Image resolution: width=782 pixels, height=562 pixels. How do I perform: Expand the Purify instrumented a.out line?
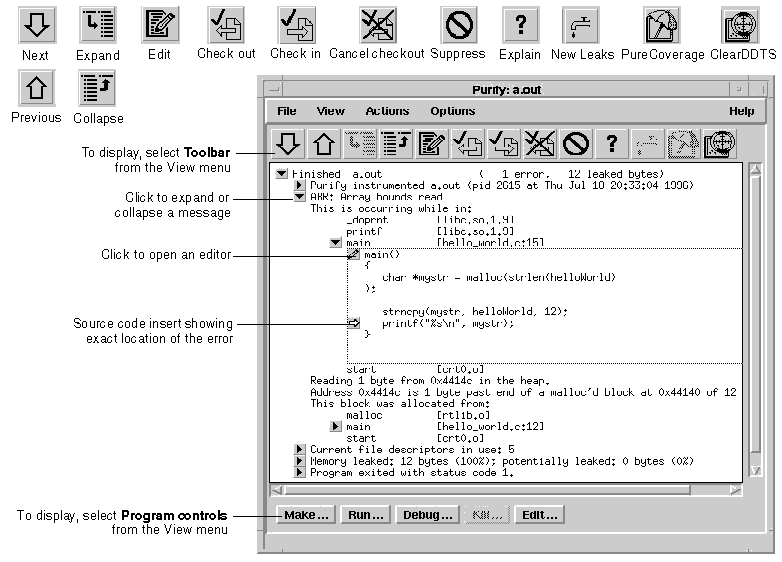coord(299,185)
